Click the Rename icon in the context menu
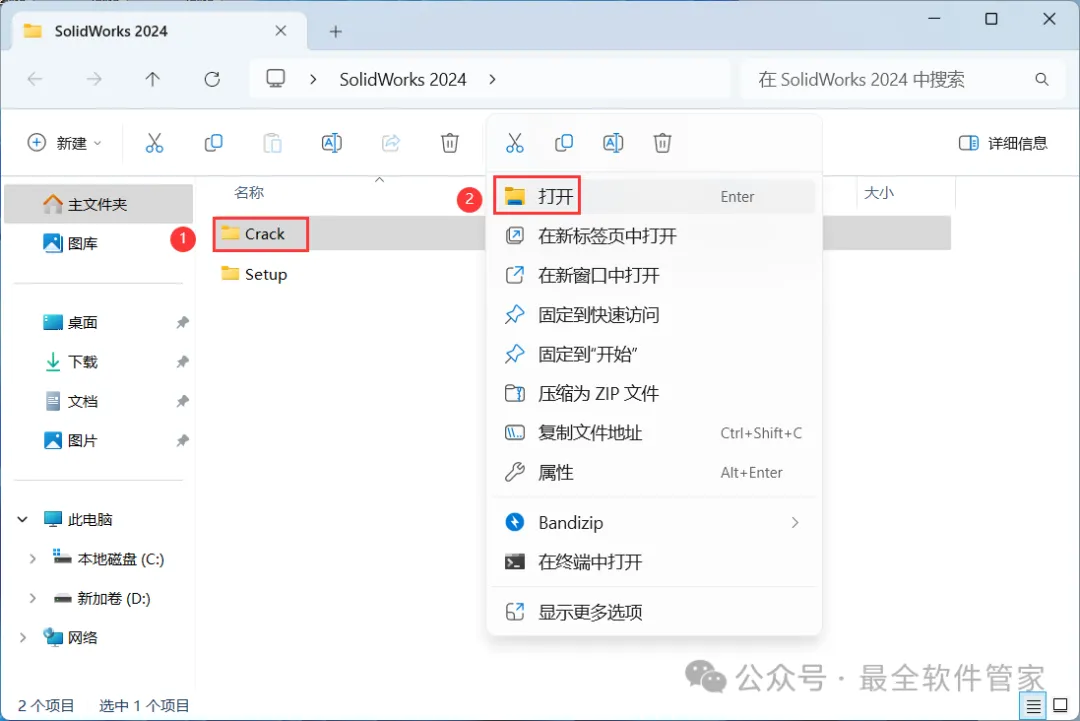The width and height of the screenshot is (1080, 721). [613, 143]
